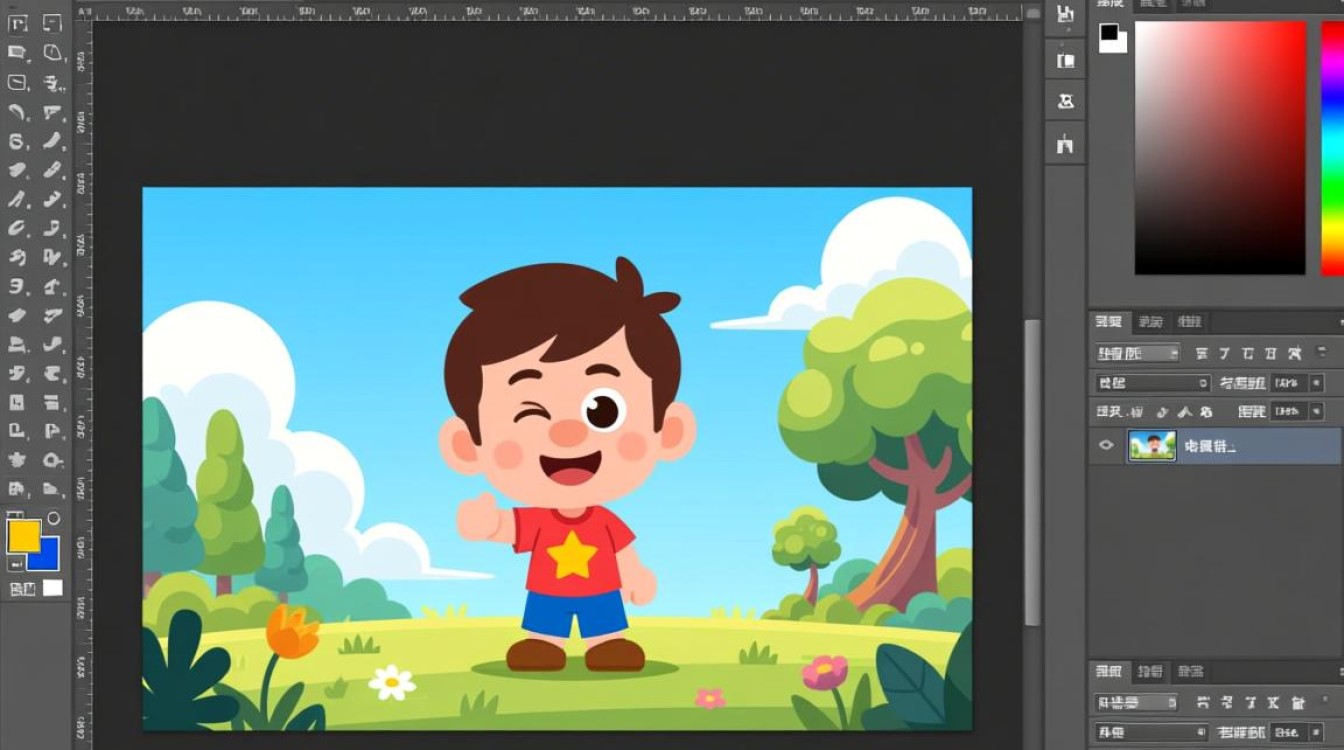
Task: Switch to the second tab of the Layers panel group
Action: (1150, 321)
